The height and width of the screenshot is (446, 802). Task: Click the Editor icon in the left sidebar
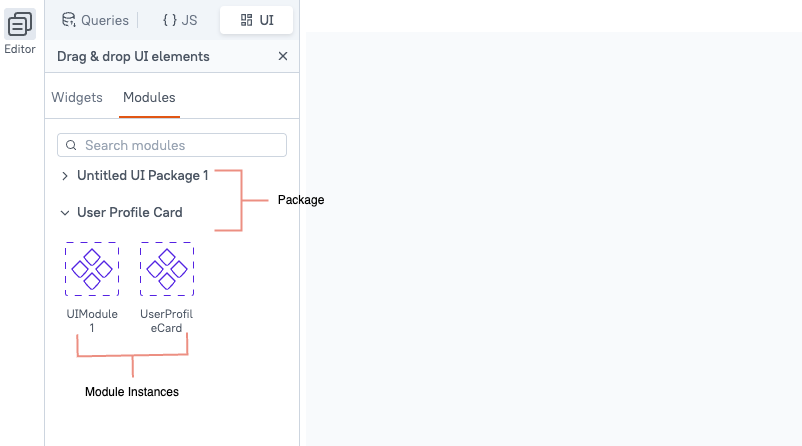tap(20, 24)
